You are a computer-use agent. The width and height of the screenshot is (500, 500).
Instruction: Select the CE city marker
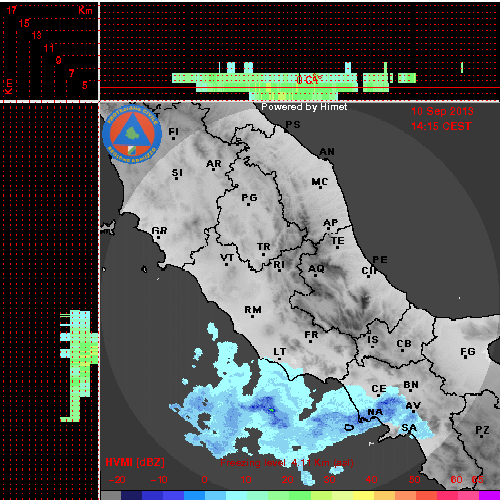[x=378, y=395]
